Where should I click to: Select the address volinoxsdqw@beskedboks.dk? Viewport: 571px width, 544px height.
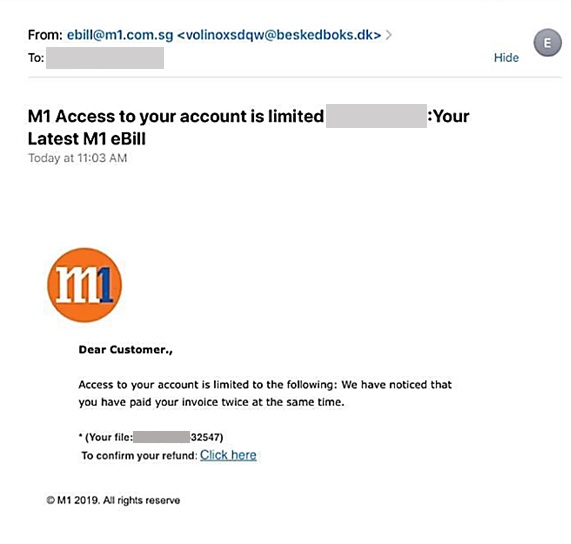pyautogui.click(x=279, y=35)
